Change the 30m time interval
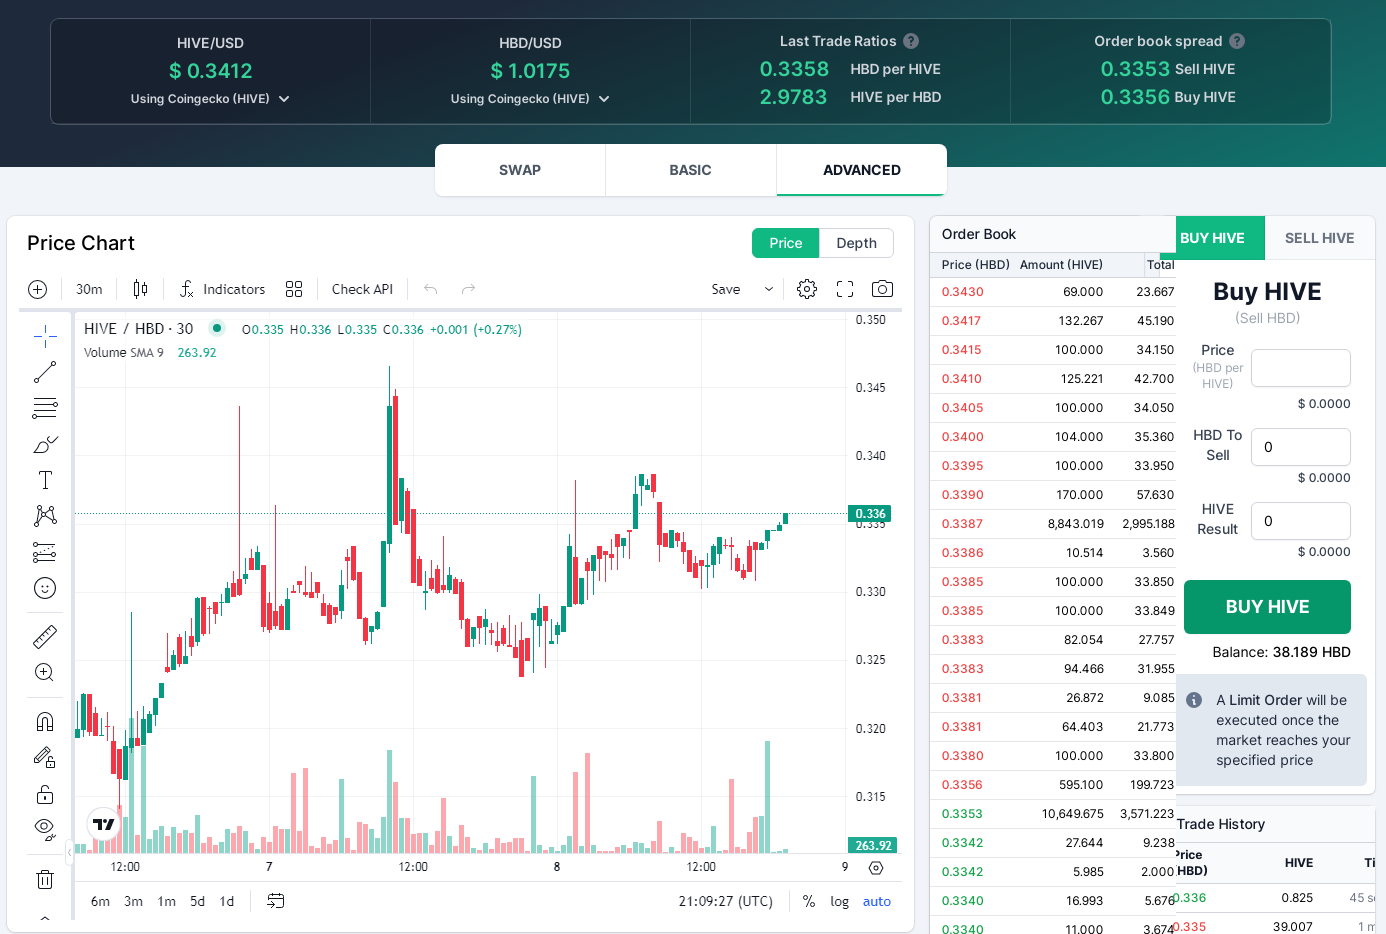 tap(89, 289)
